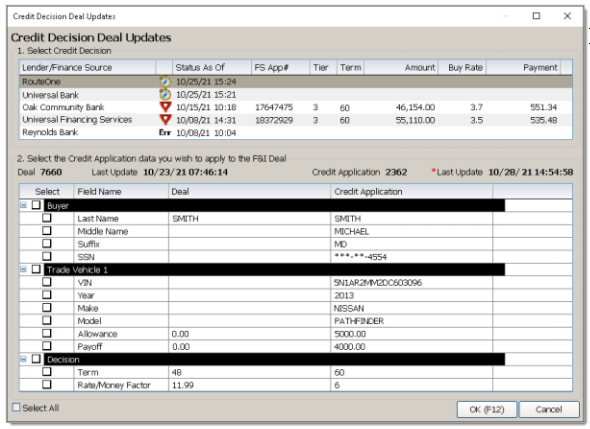Screen dimensions: 590x429
Task: Click credit application value NISSAN
Action: pyautogui.click(x=349, y=308)
